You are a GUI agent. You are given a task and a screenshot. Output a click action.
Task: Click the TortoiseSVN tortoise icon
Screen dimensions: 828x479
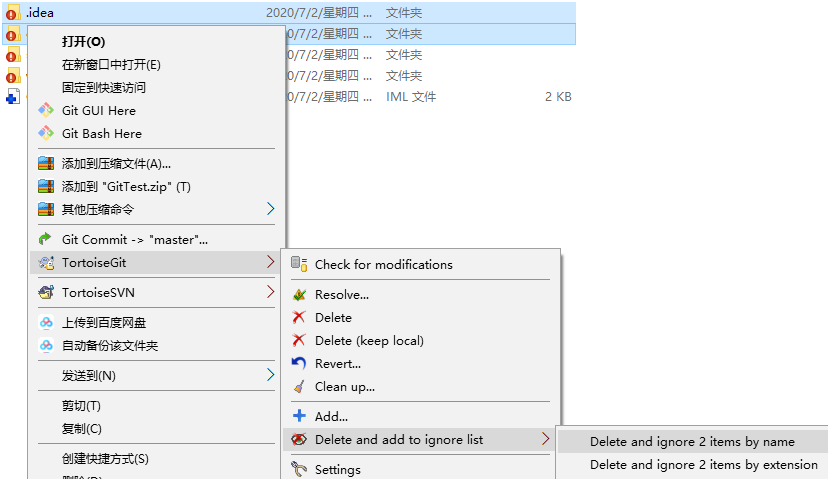pos(46,292)
